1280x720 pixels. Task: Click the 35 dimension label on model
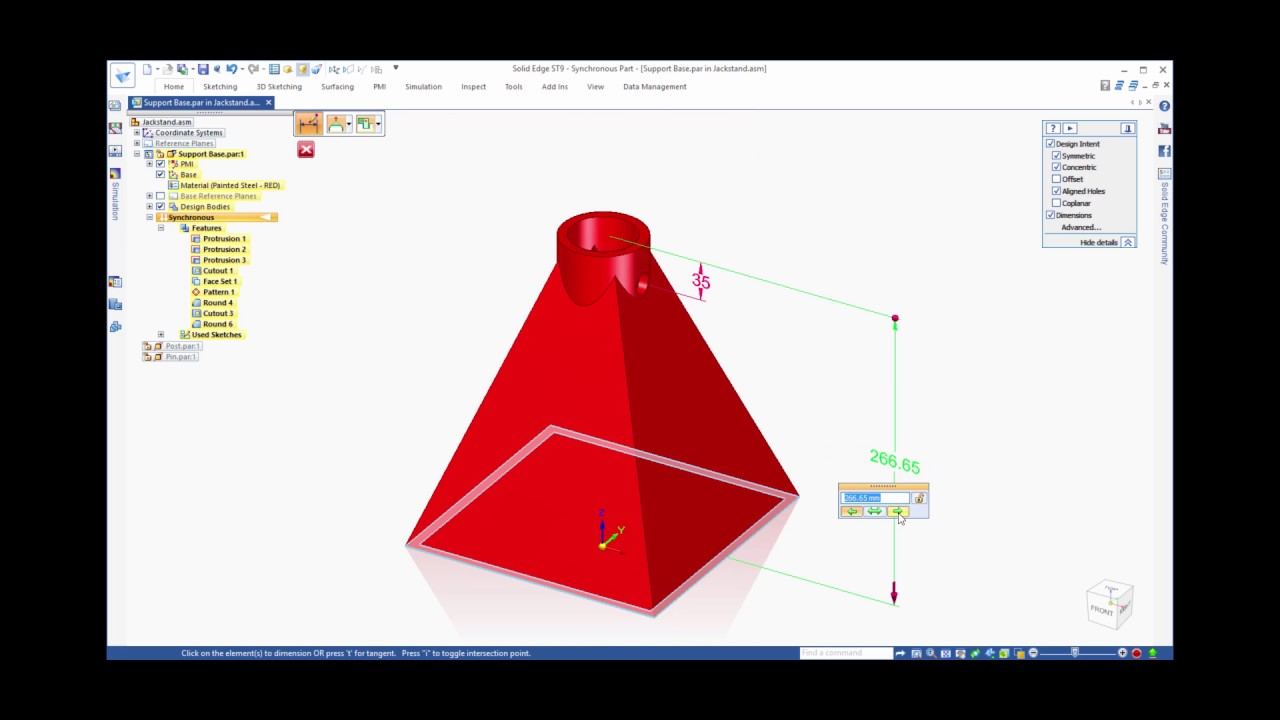point(701,282)
